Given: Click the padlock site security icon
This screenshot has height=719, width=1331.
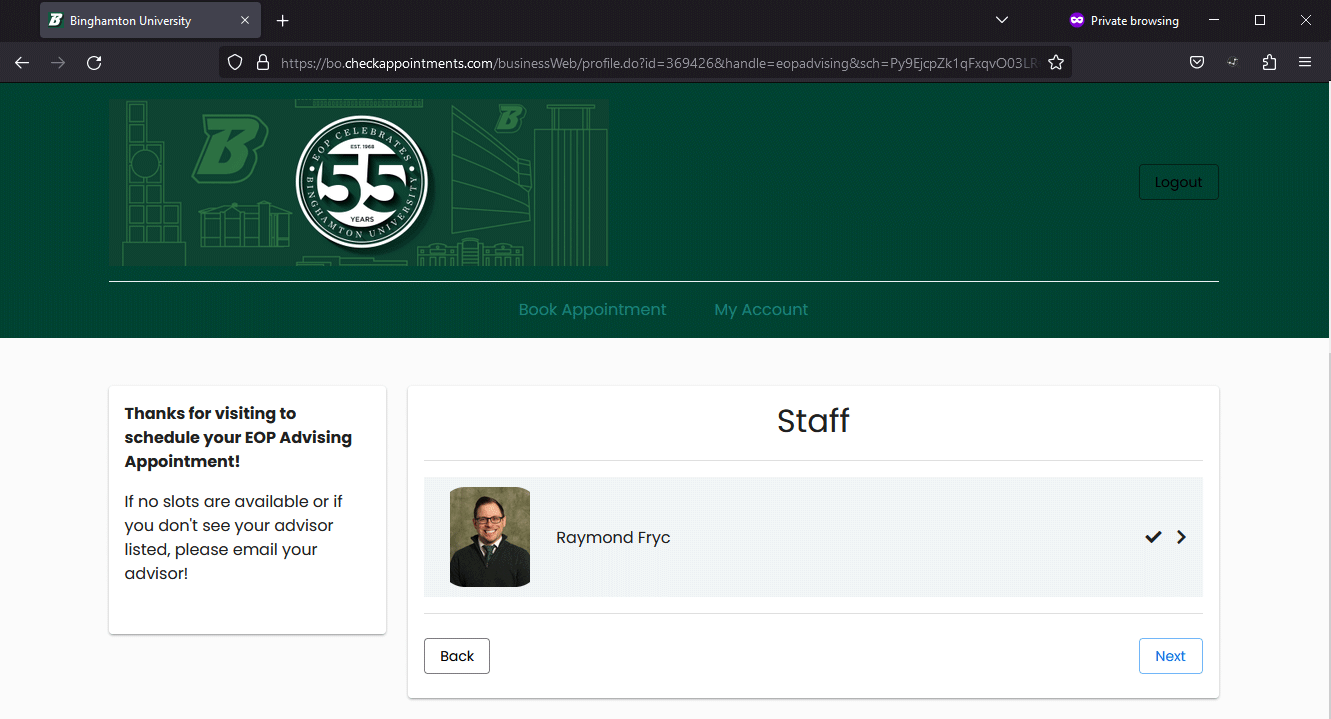Looking at the screenshot, I should click(262, 62).
